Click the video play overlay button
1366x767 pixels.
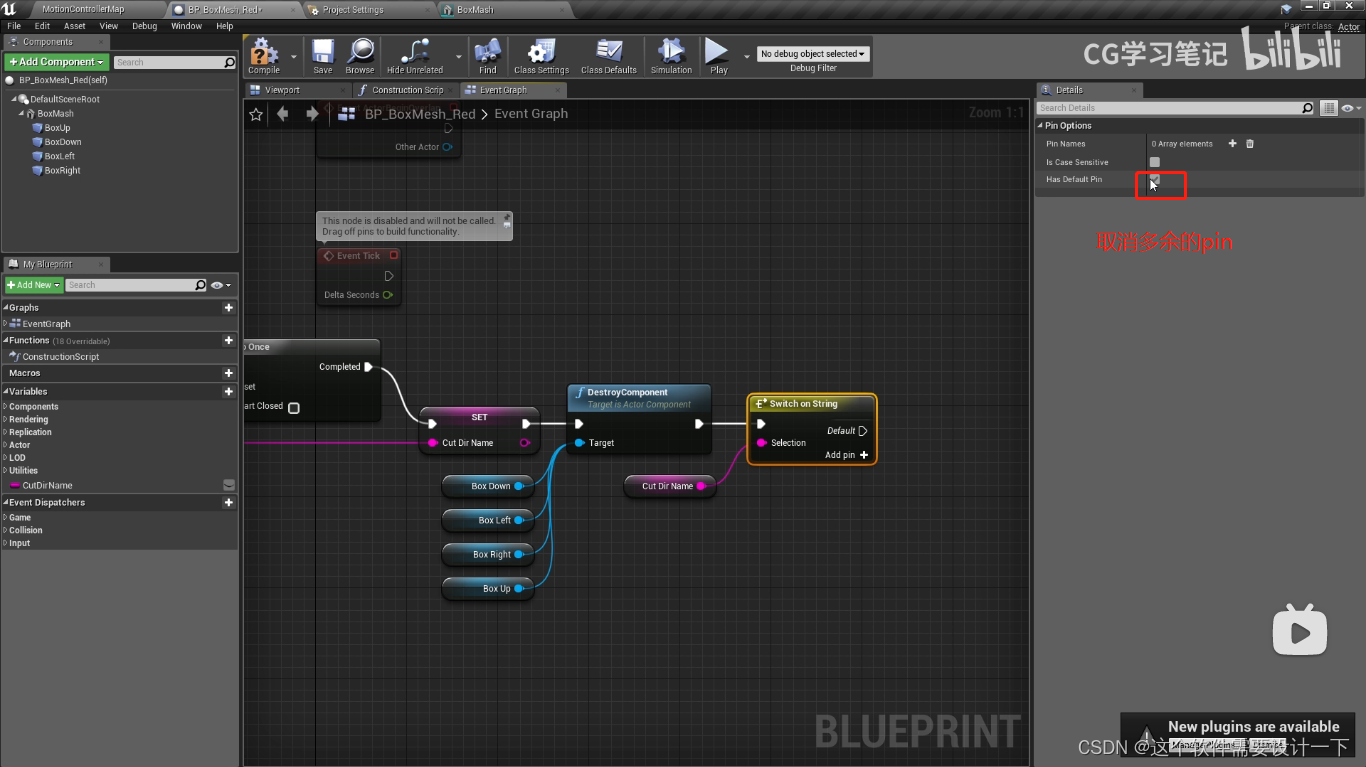click(x=1300, y=630)
